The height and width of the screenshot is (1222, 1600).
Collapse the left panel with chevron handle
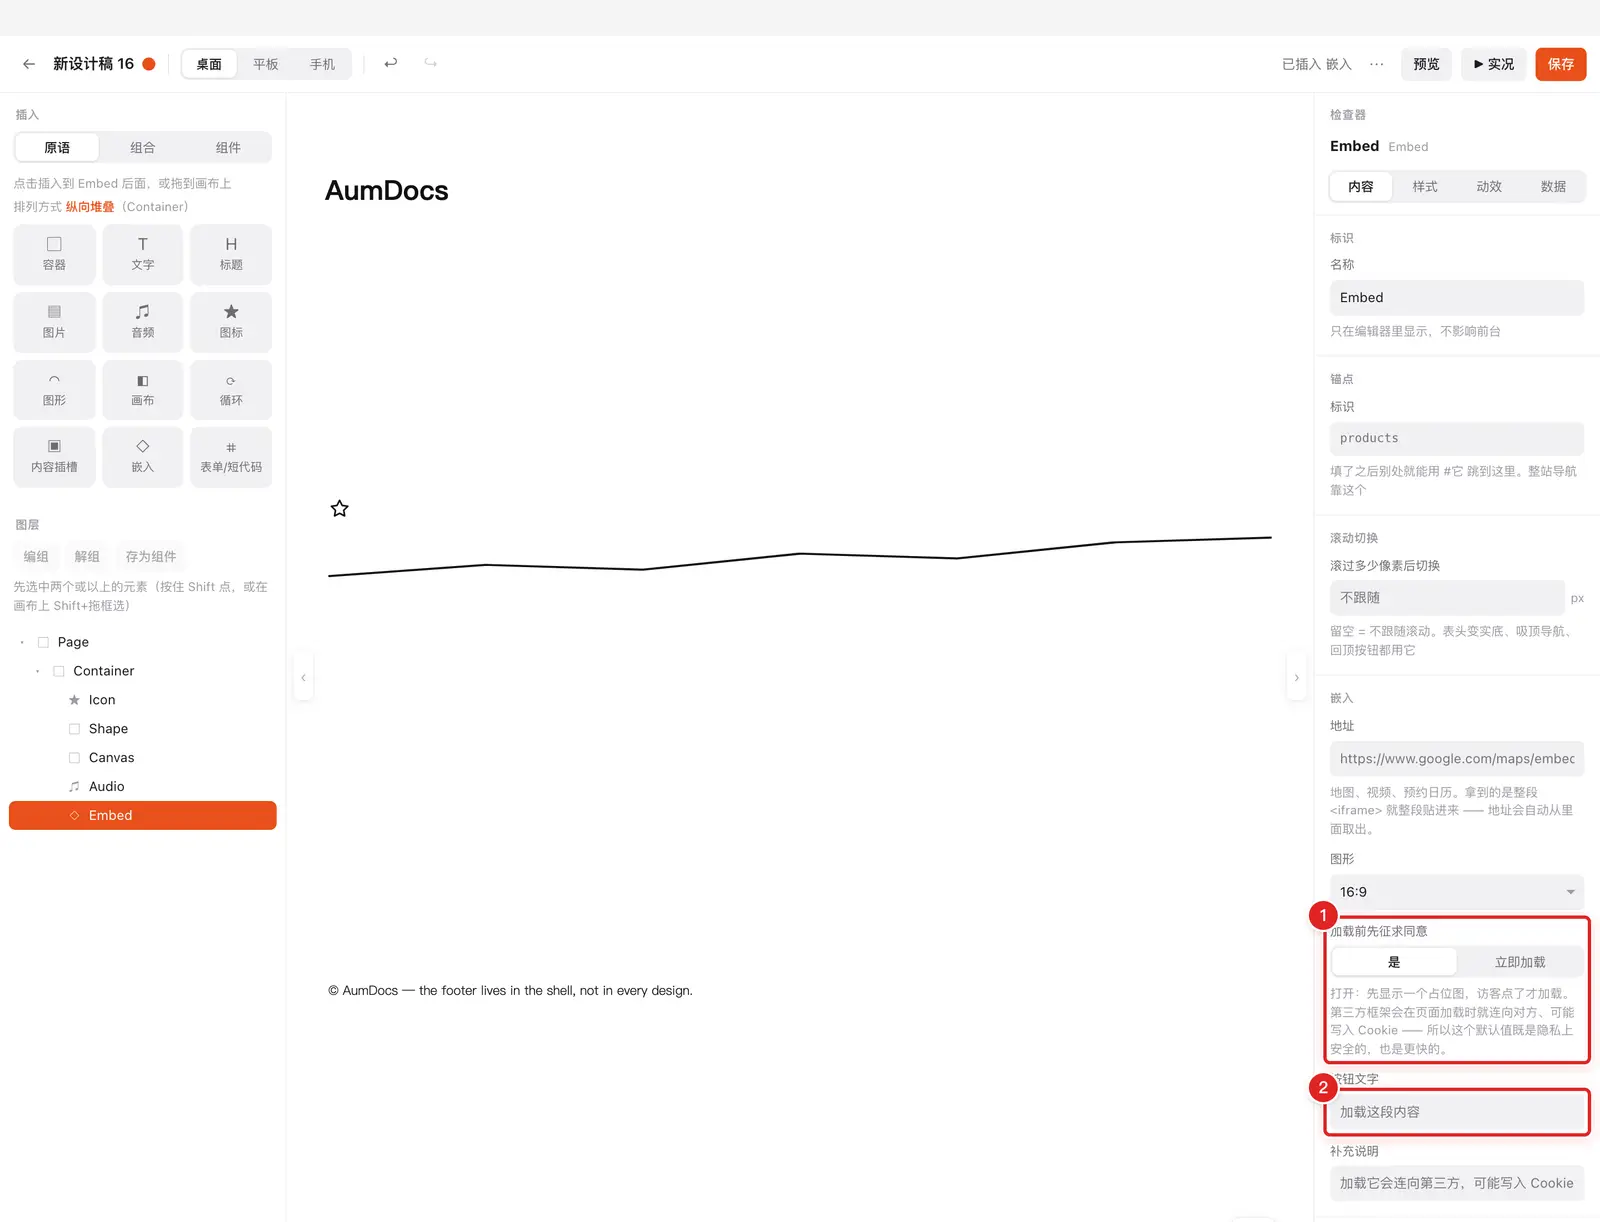click(x=303, y=678)
